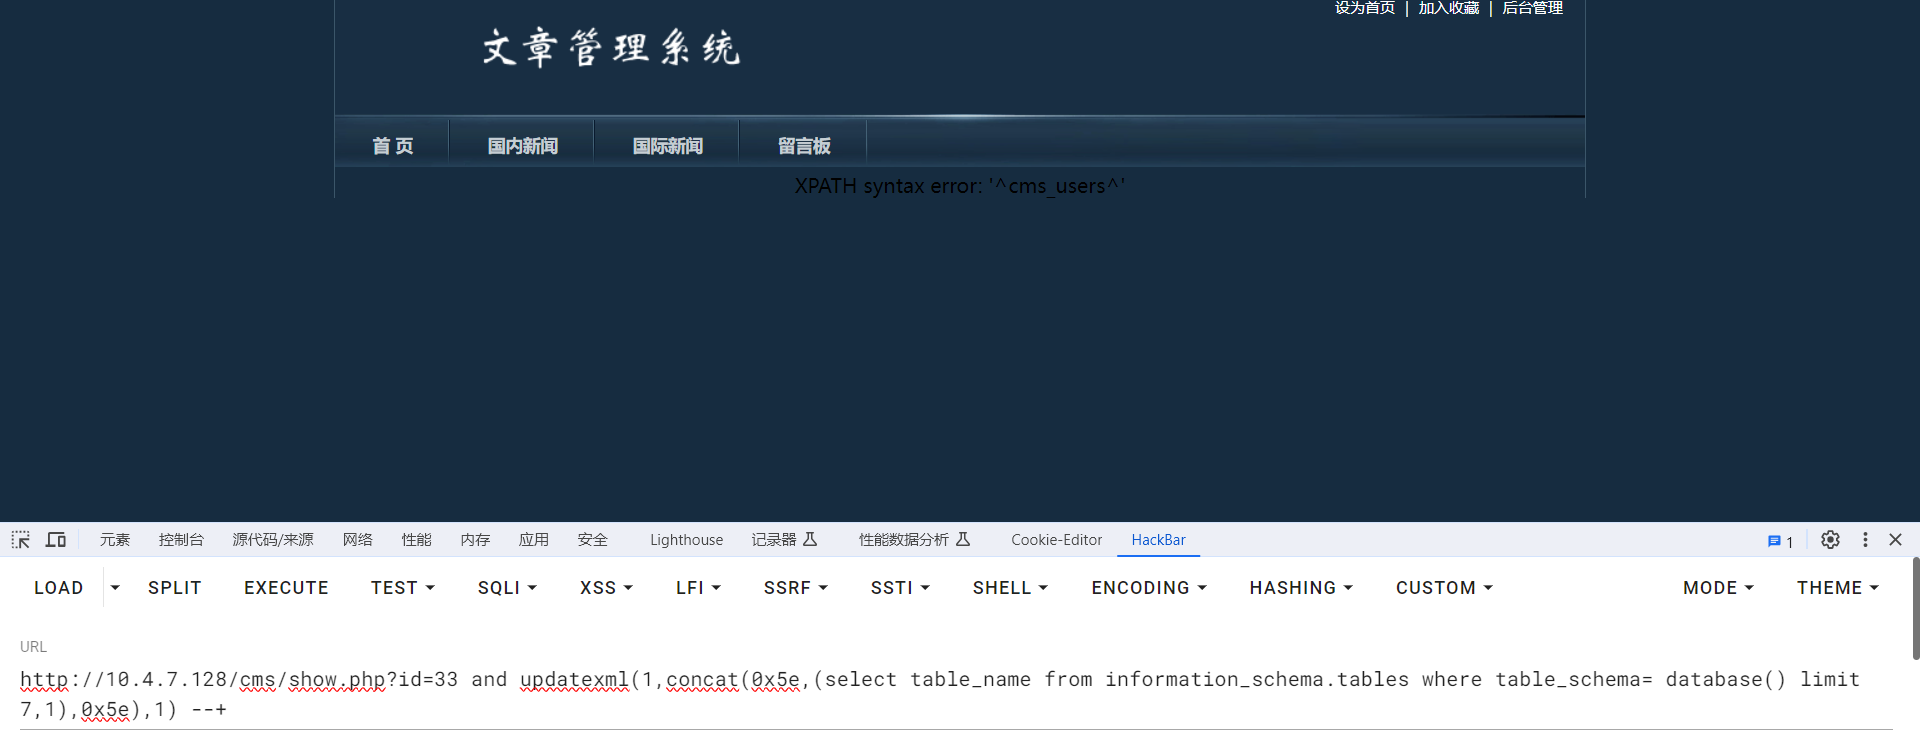Image resolution: width=1920 pixels, height=749 pixels.
Task: Click the 设为首页 link
Action: click(x=1364, y=8)
